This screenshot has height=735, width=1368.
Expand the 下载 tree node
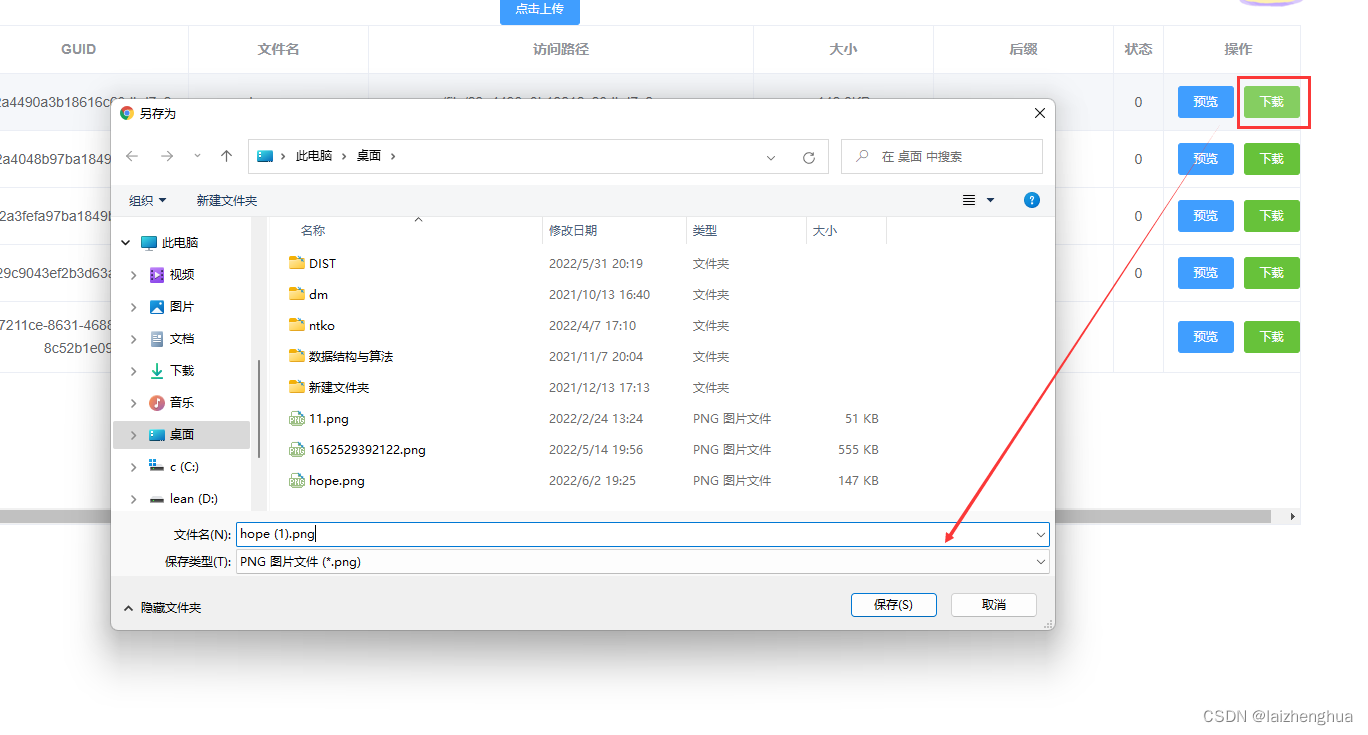[133, 371]
